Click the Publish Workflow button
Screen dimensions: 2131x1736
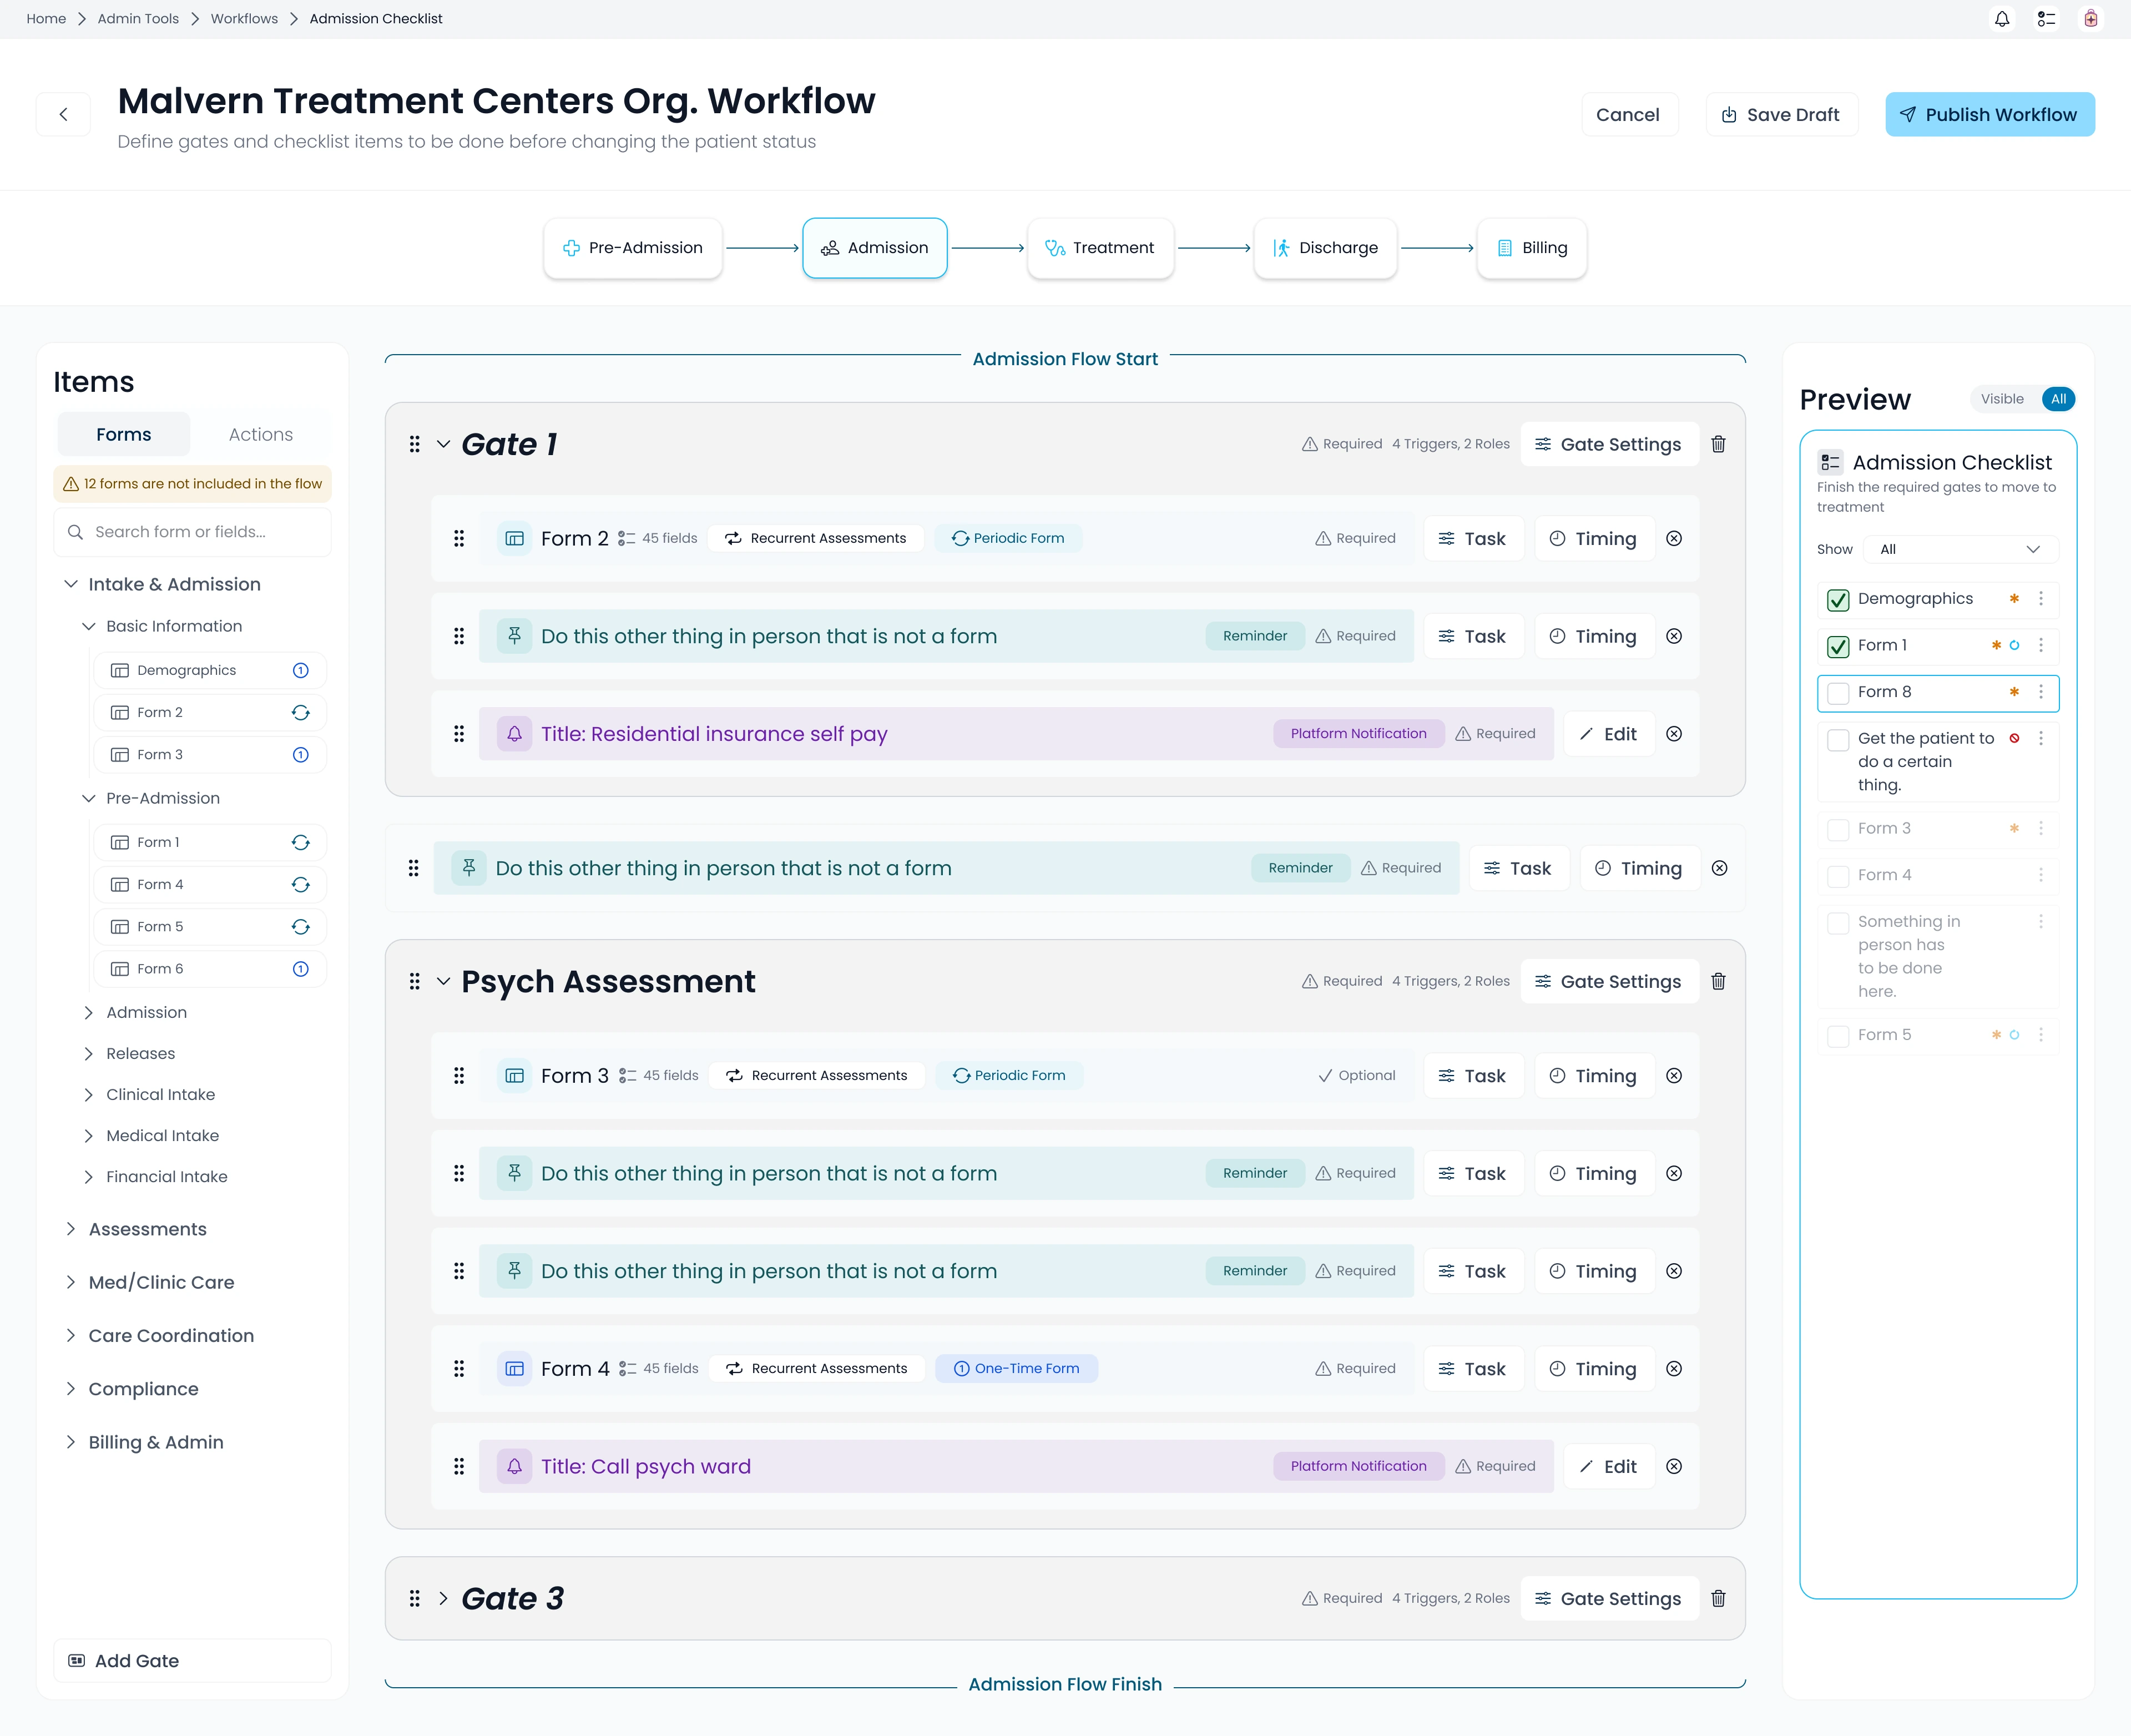pyautogui.click(x=1990, y=115)
